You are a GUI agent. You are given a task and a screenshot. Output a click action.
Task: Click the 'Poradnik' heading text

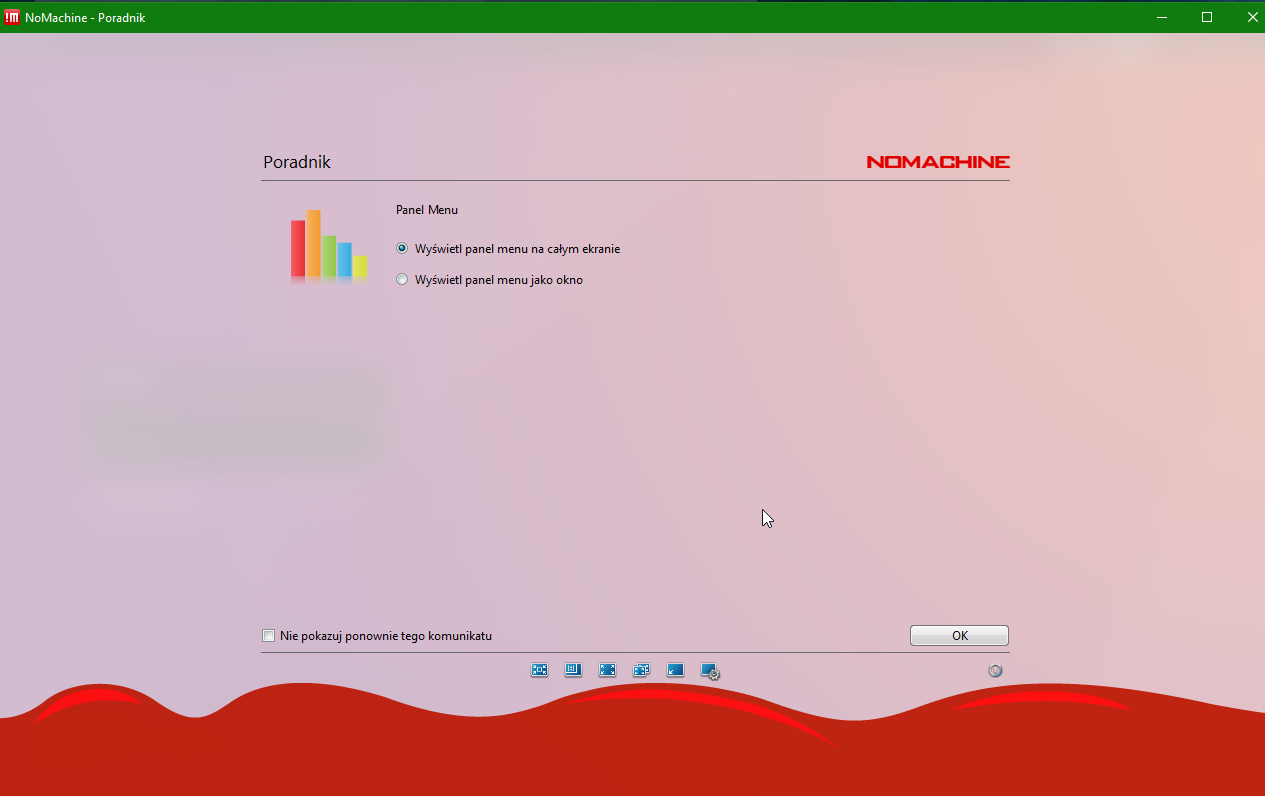[x=297, y=162]
